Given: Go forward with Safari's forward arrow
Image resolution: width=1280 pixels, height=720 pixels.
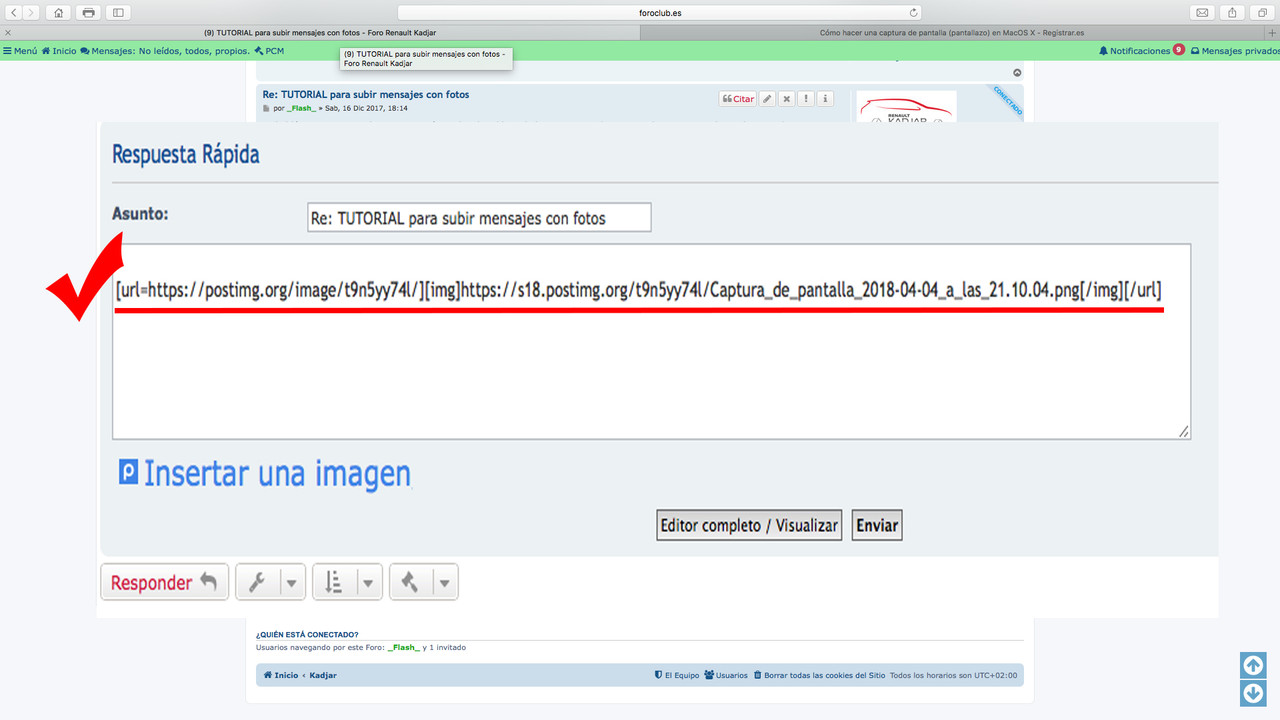Looking at the screenshot, I should (x=32, y=12).
